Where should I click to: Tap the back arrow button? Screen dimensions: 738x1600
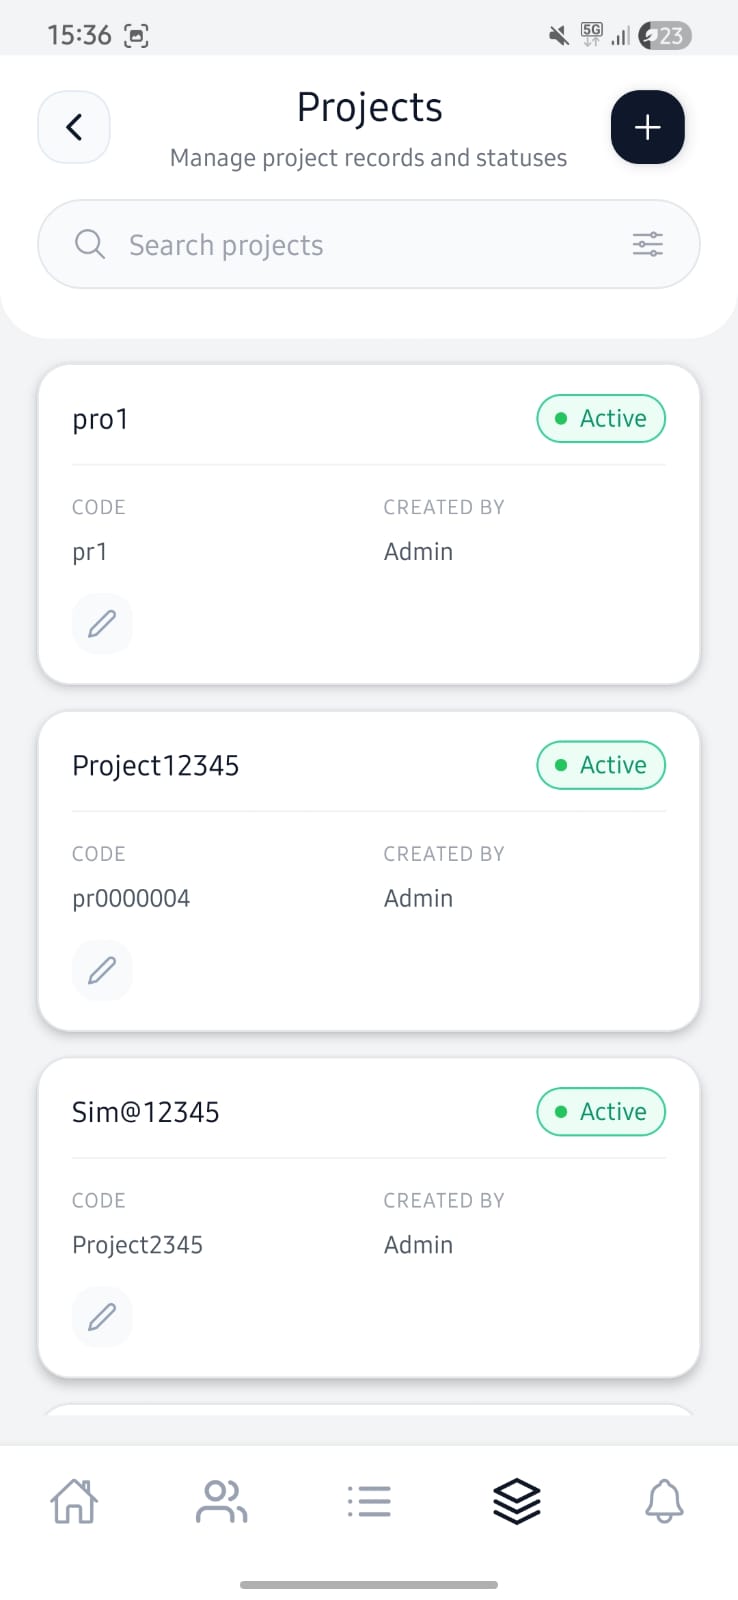(74, 127)
